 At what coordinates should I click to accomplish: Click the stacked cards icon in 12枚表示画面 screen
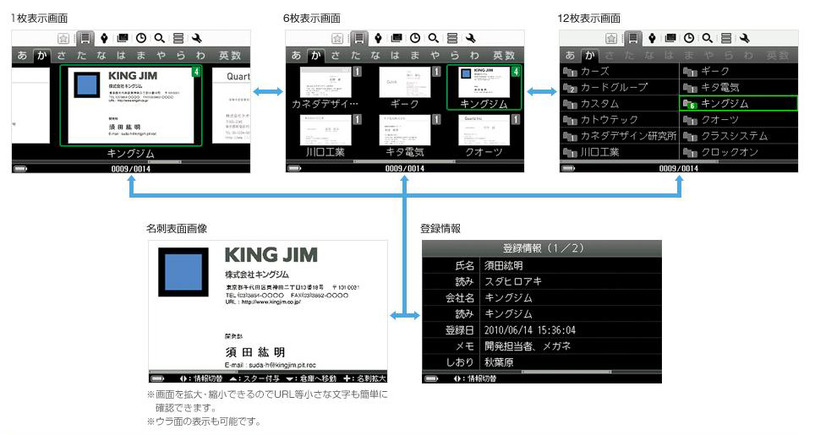[670, 38]
